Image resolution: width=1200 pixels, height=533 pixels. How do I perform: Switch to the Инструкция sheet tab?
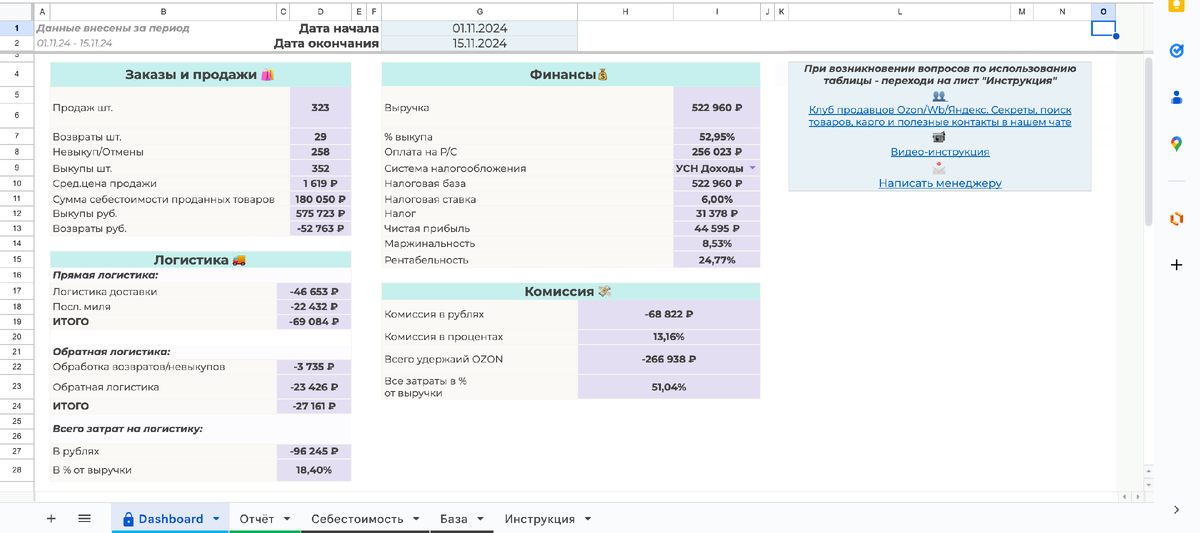point(539,519)
